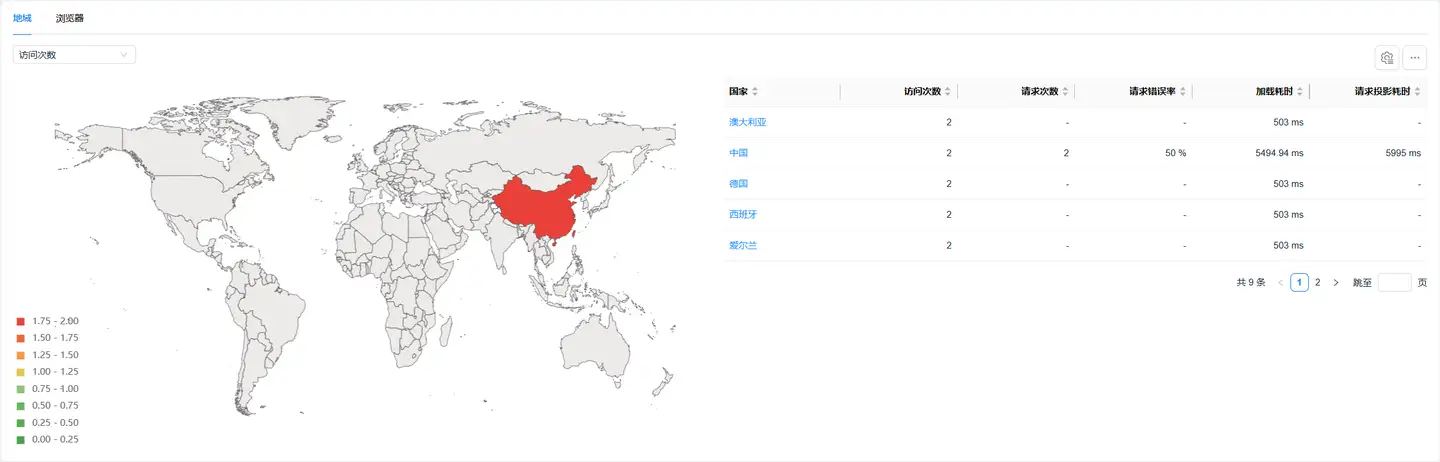
Task: Open the 中国 country link
Action: pos(738,154)
